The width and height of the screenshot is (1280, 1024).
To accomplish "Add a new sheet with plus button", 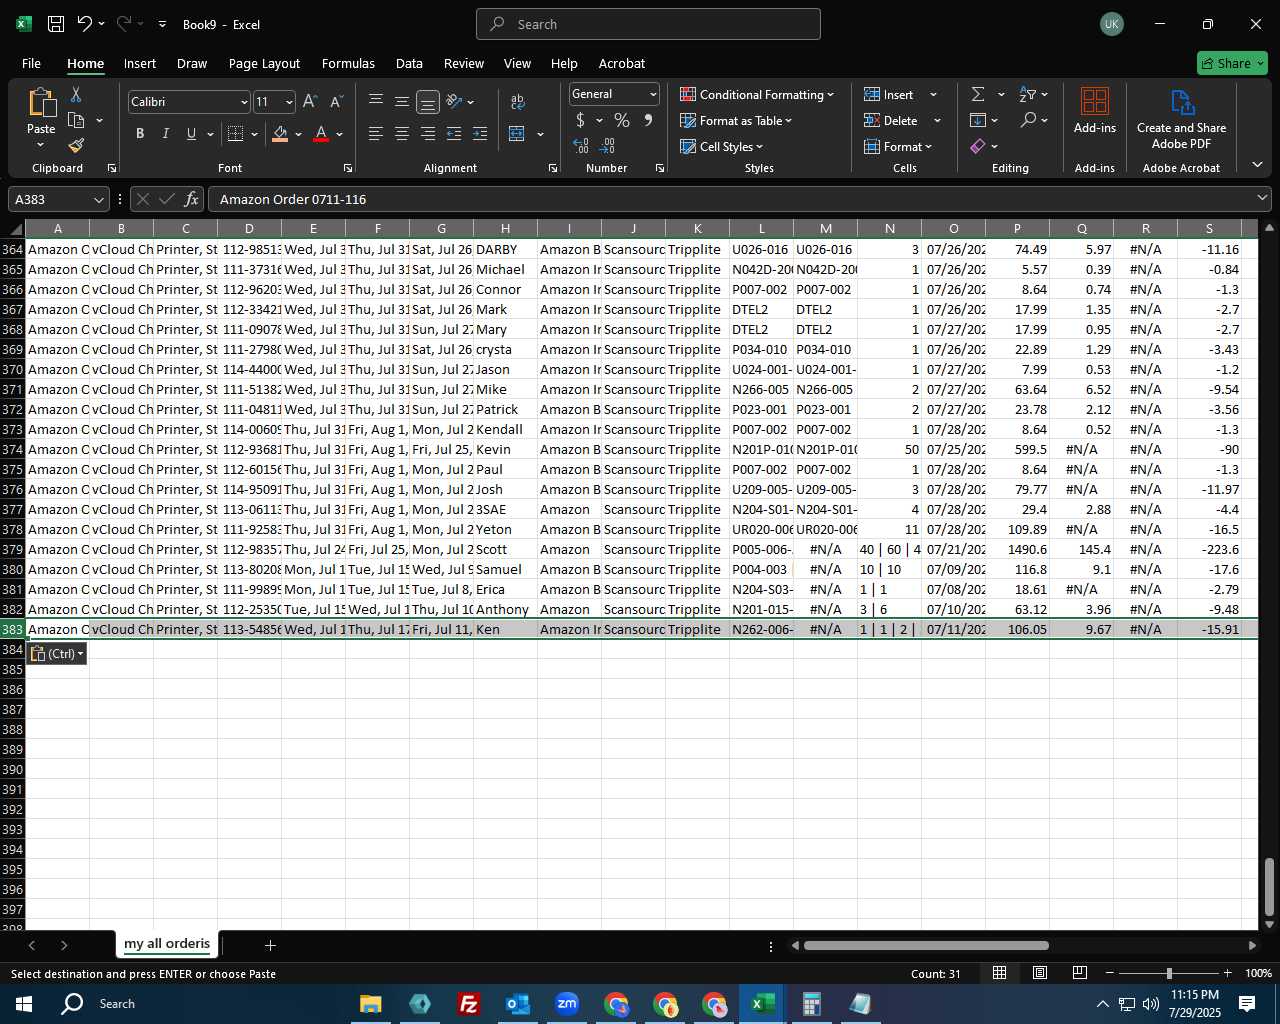I will [x=270, y=945].
